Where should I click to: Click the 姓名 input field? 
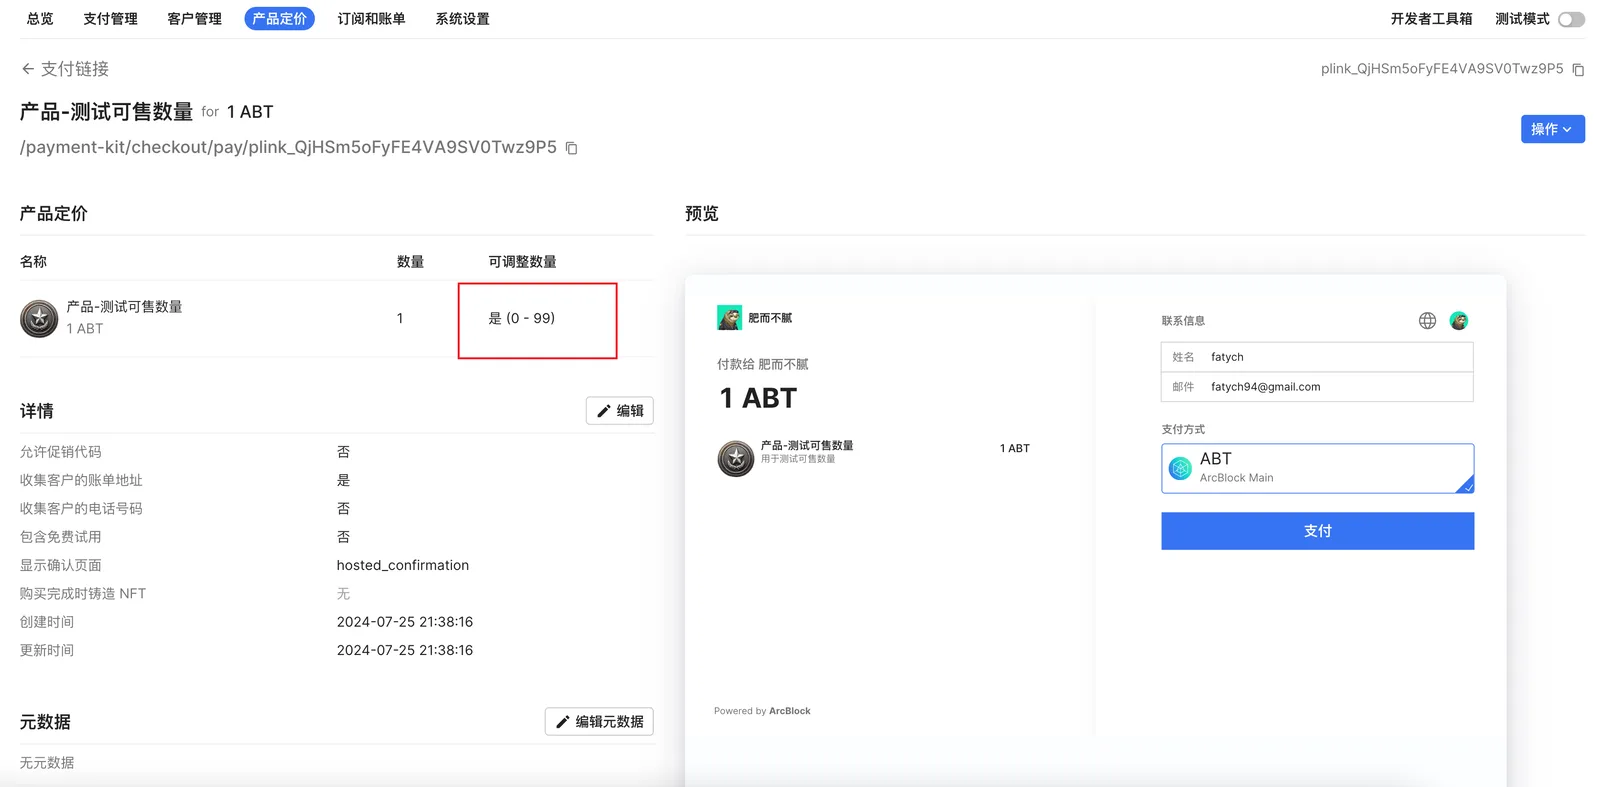tap(1317, 357)
